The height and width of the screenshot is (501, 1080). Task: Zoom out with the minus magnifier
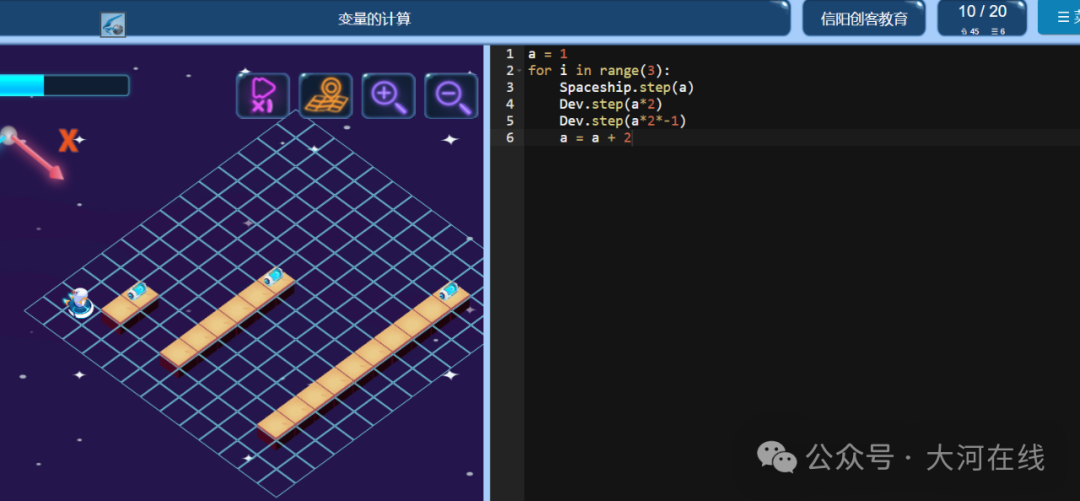(451, 95)
